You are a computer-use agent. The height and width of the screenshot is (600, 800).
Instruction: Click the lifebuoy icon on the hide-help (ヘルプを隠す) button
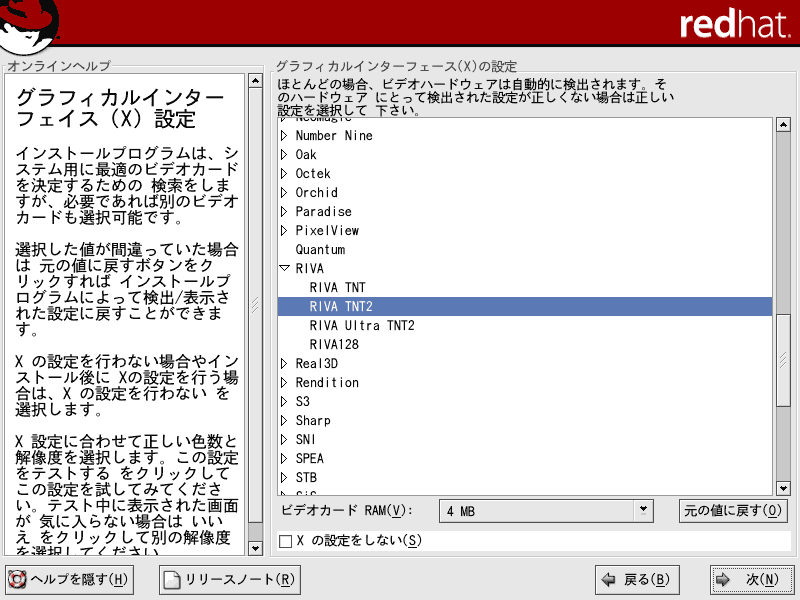(17, 580)
